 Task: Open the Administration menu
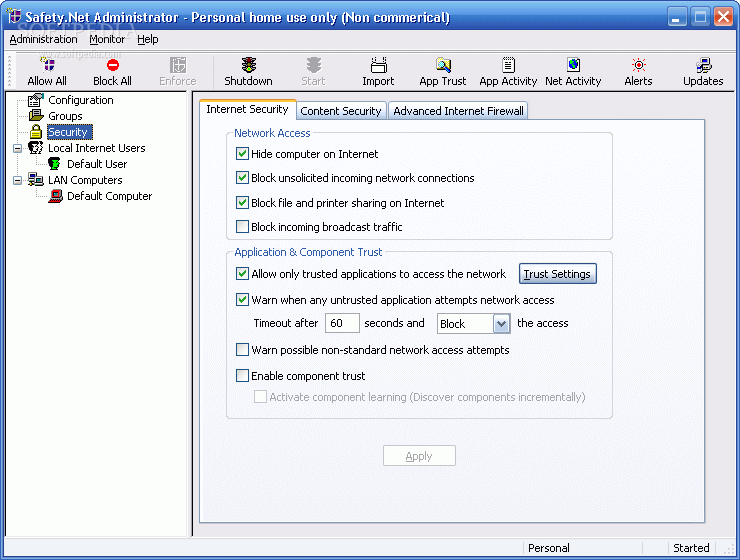(x=43, y=39)
